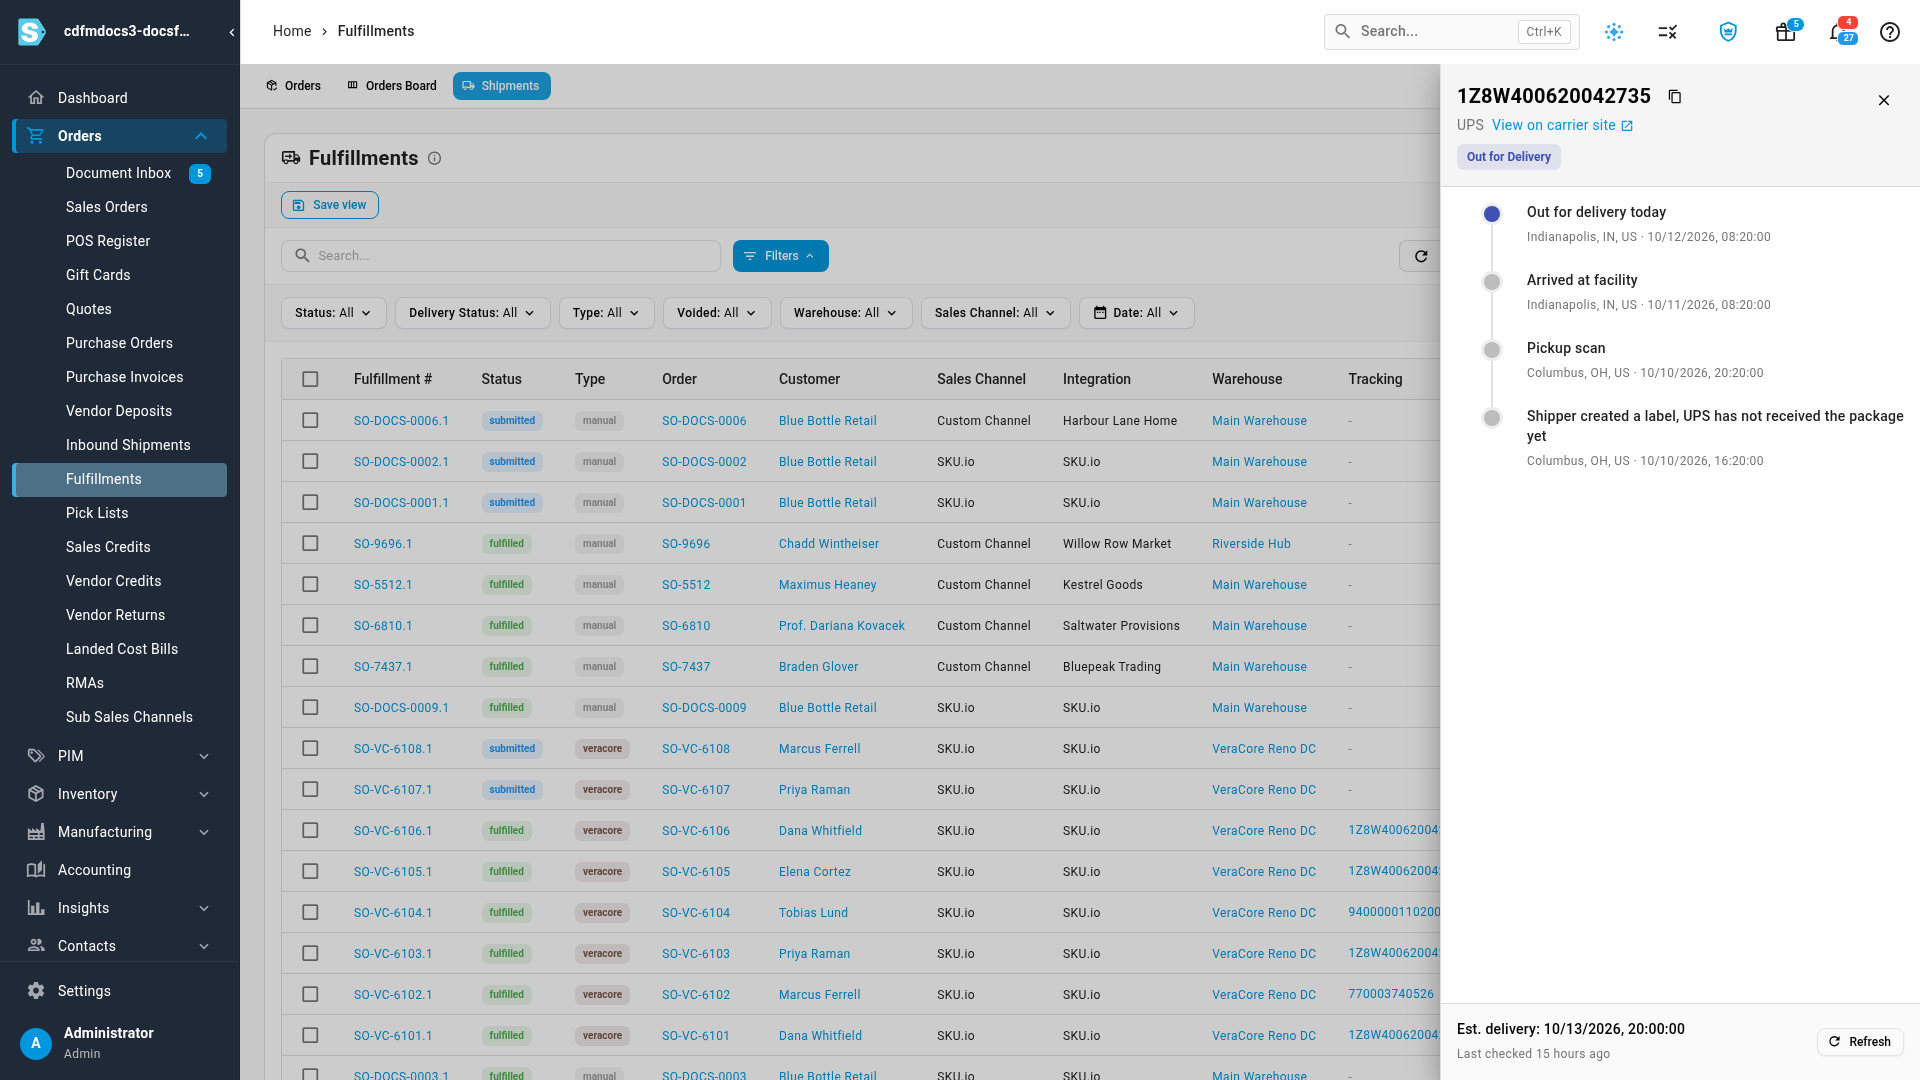Screen dimensions: 1920x1080
Task: Click the global Search box in top bar
Action: [1451, 32]
